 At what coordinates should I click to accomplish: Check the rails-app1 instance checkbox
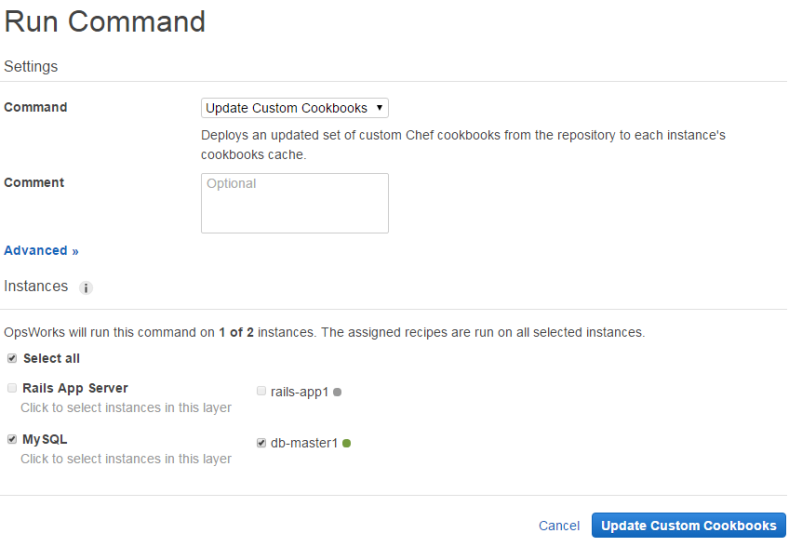pyautogui.click(x=261, y=392)
